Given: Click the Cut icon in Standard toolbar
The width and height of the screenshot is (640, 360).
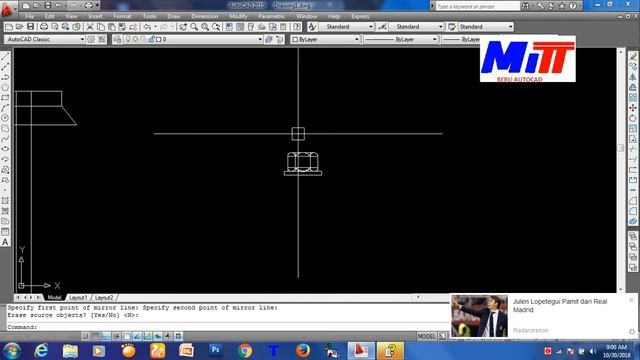Looking at the screenshot, I should (x=90, y=27).
